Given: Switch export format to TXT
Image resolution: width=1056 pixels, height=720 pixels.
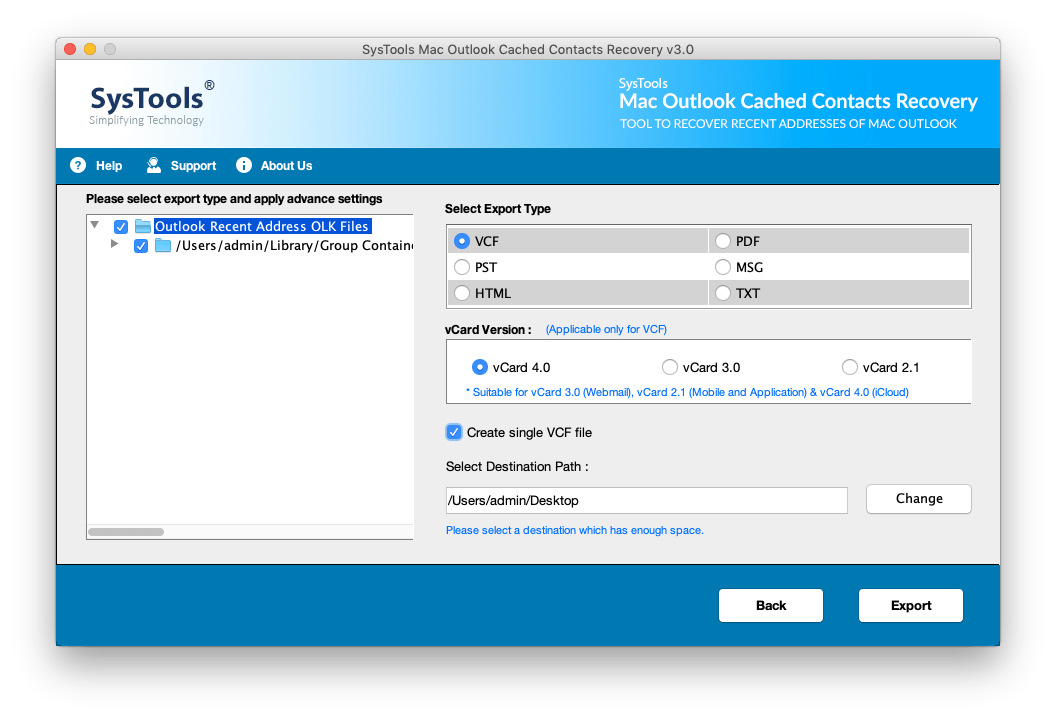Looking at the screenshot, I should coord(723,292).
